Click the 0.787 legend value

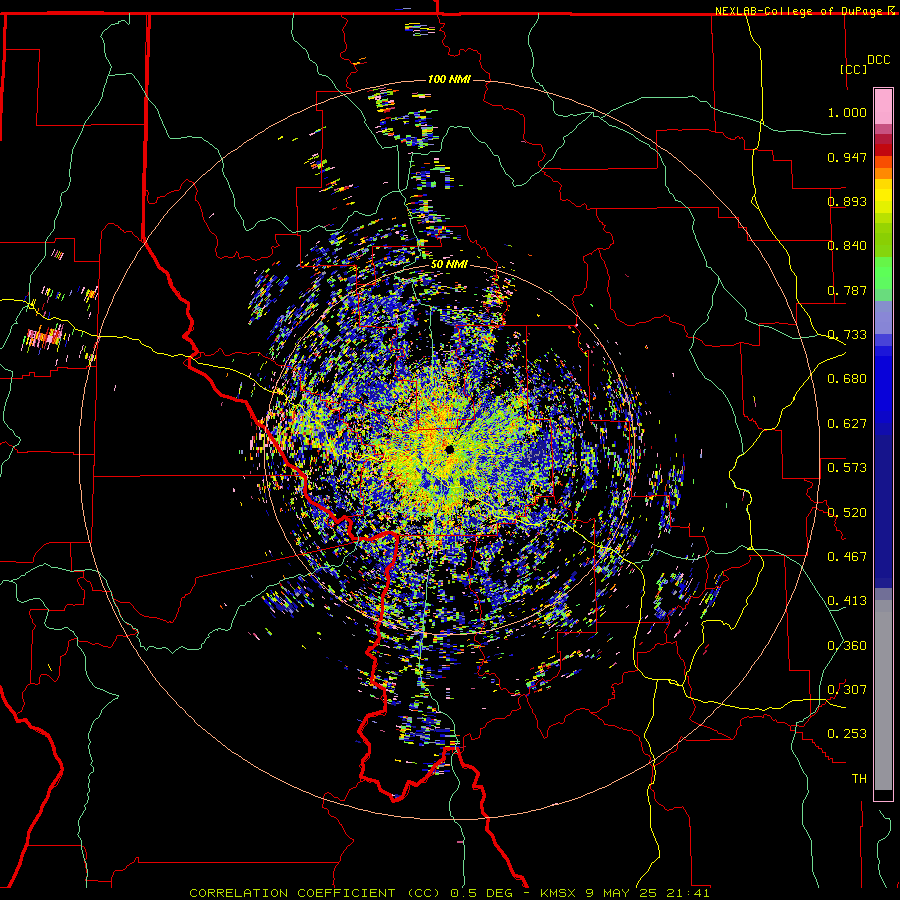coord(847,290)
